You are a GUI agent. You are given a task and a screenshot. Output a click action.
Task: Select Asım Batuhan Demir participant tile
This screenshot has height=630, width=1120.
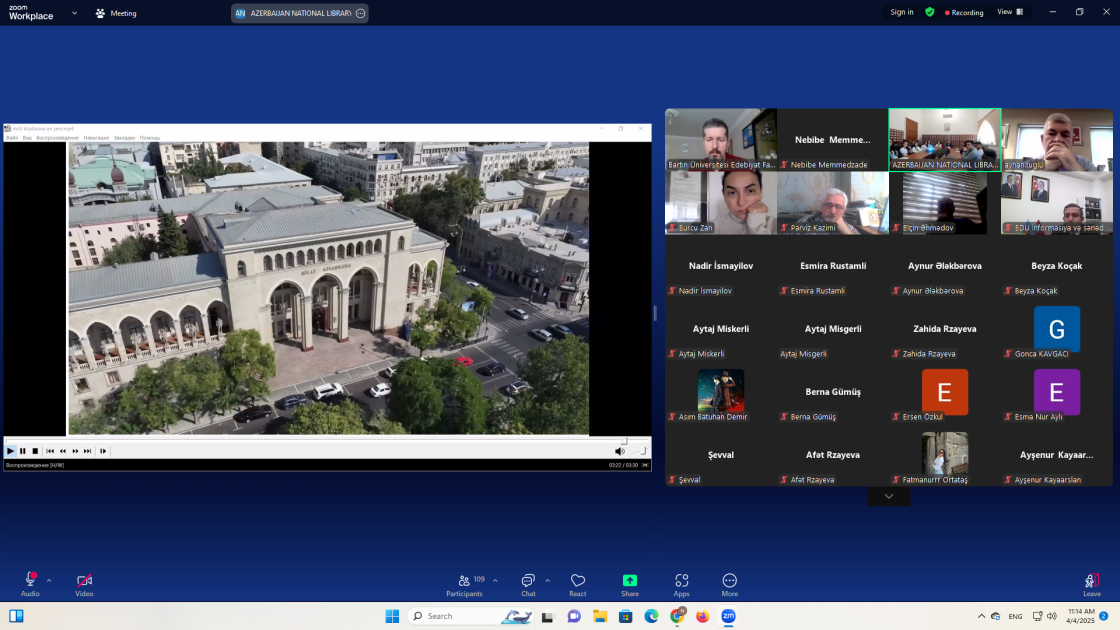721,391
